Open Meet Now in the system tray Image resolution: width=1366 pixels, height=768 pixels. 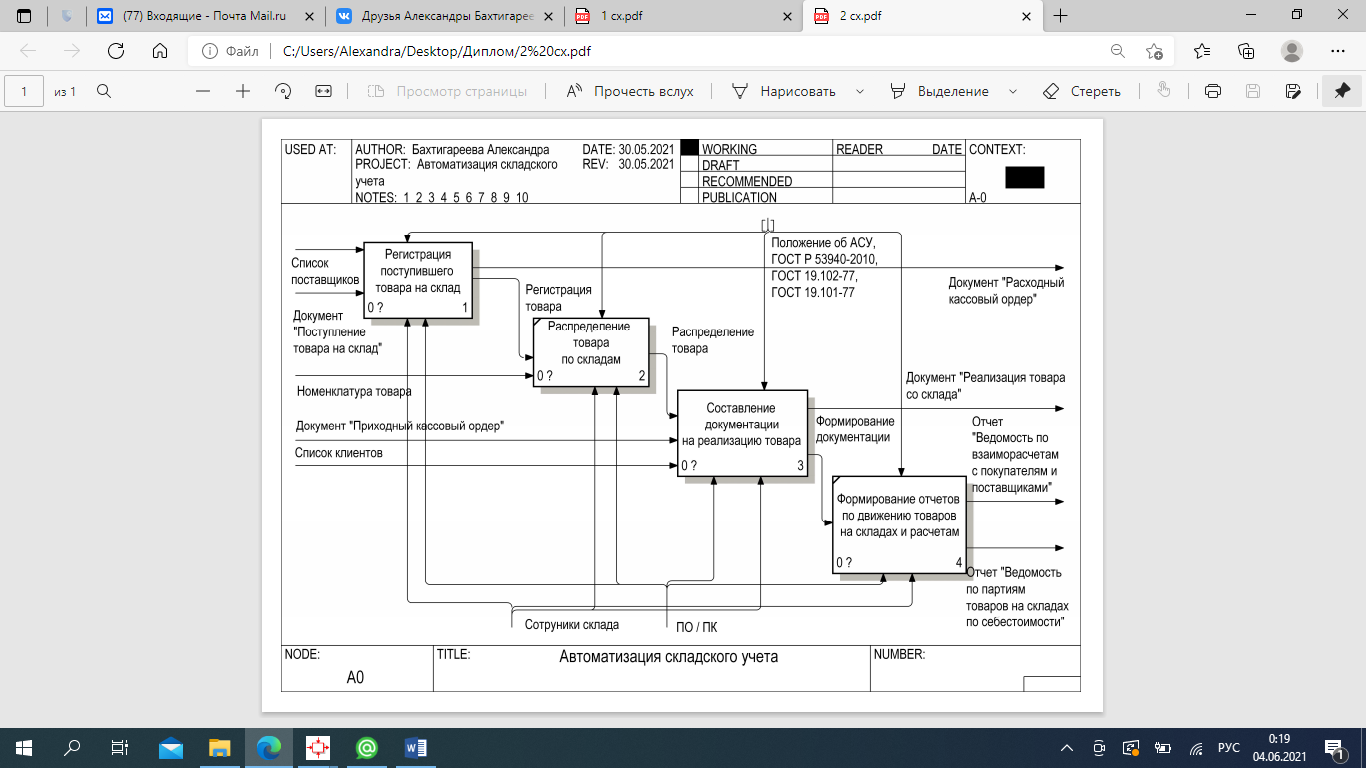pyautogui.click(x=1100, y=748)
